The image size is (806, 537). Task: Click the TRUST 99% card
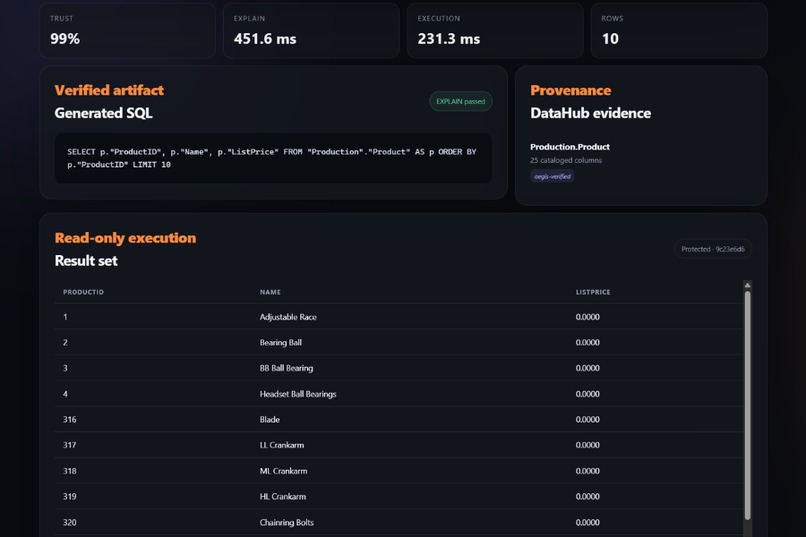click(x=127, y=31)
